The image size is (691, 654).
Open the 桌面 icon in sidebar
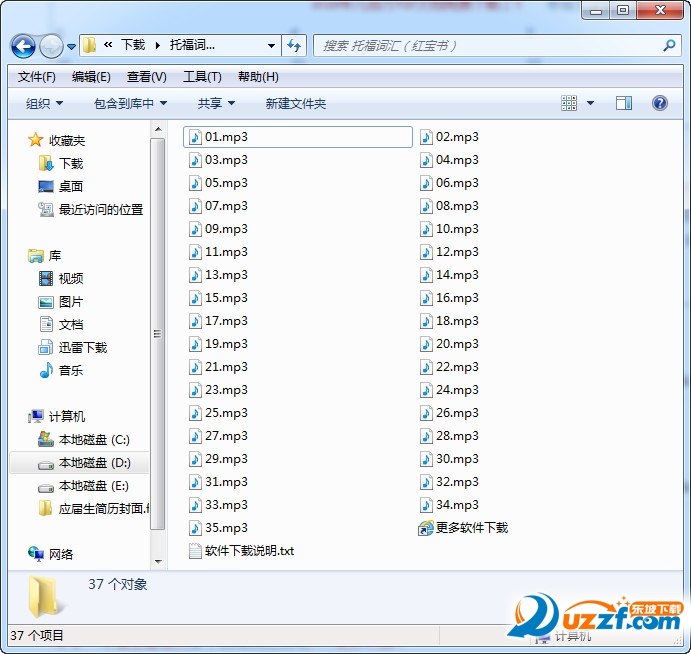45,186
